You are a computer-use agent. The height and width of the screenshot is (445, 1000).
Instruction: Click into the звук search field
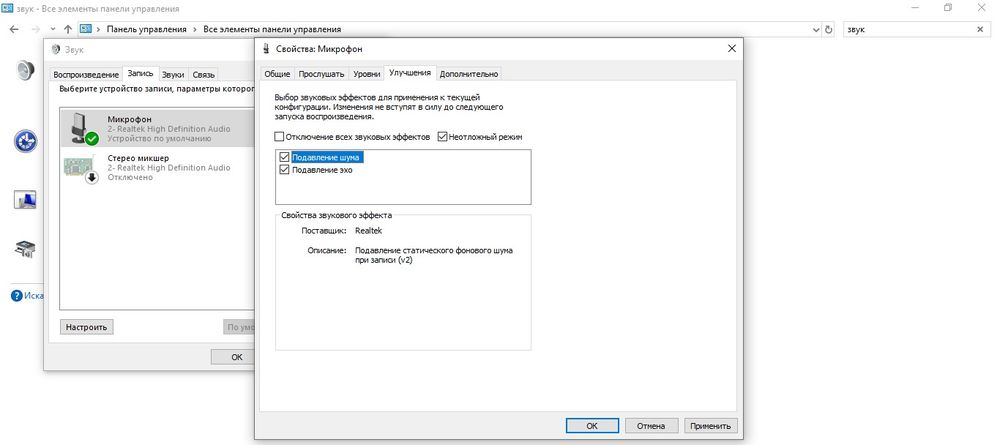click(x=909, y=29)
